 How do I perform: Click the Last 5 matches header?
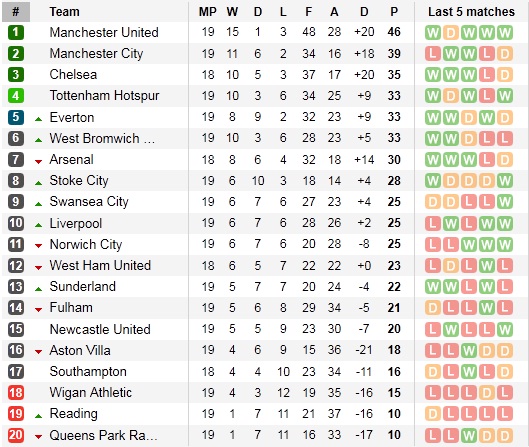(x=471, y=12)
